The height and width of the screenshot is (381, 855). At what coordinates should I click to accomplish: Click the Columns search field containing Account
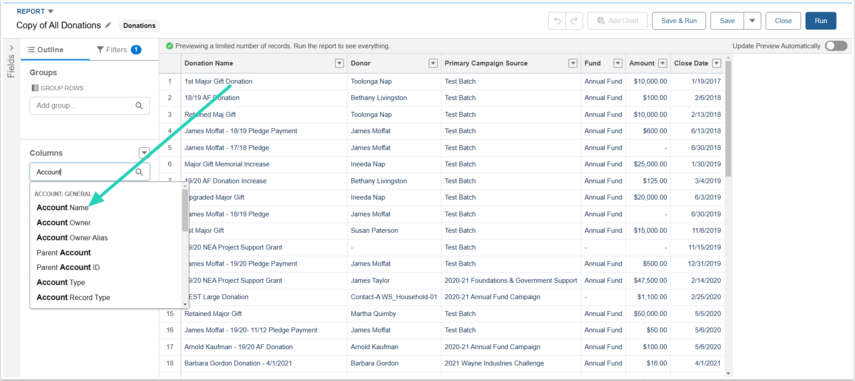pos(89,172)
